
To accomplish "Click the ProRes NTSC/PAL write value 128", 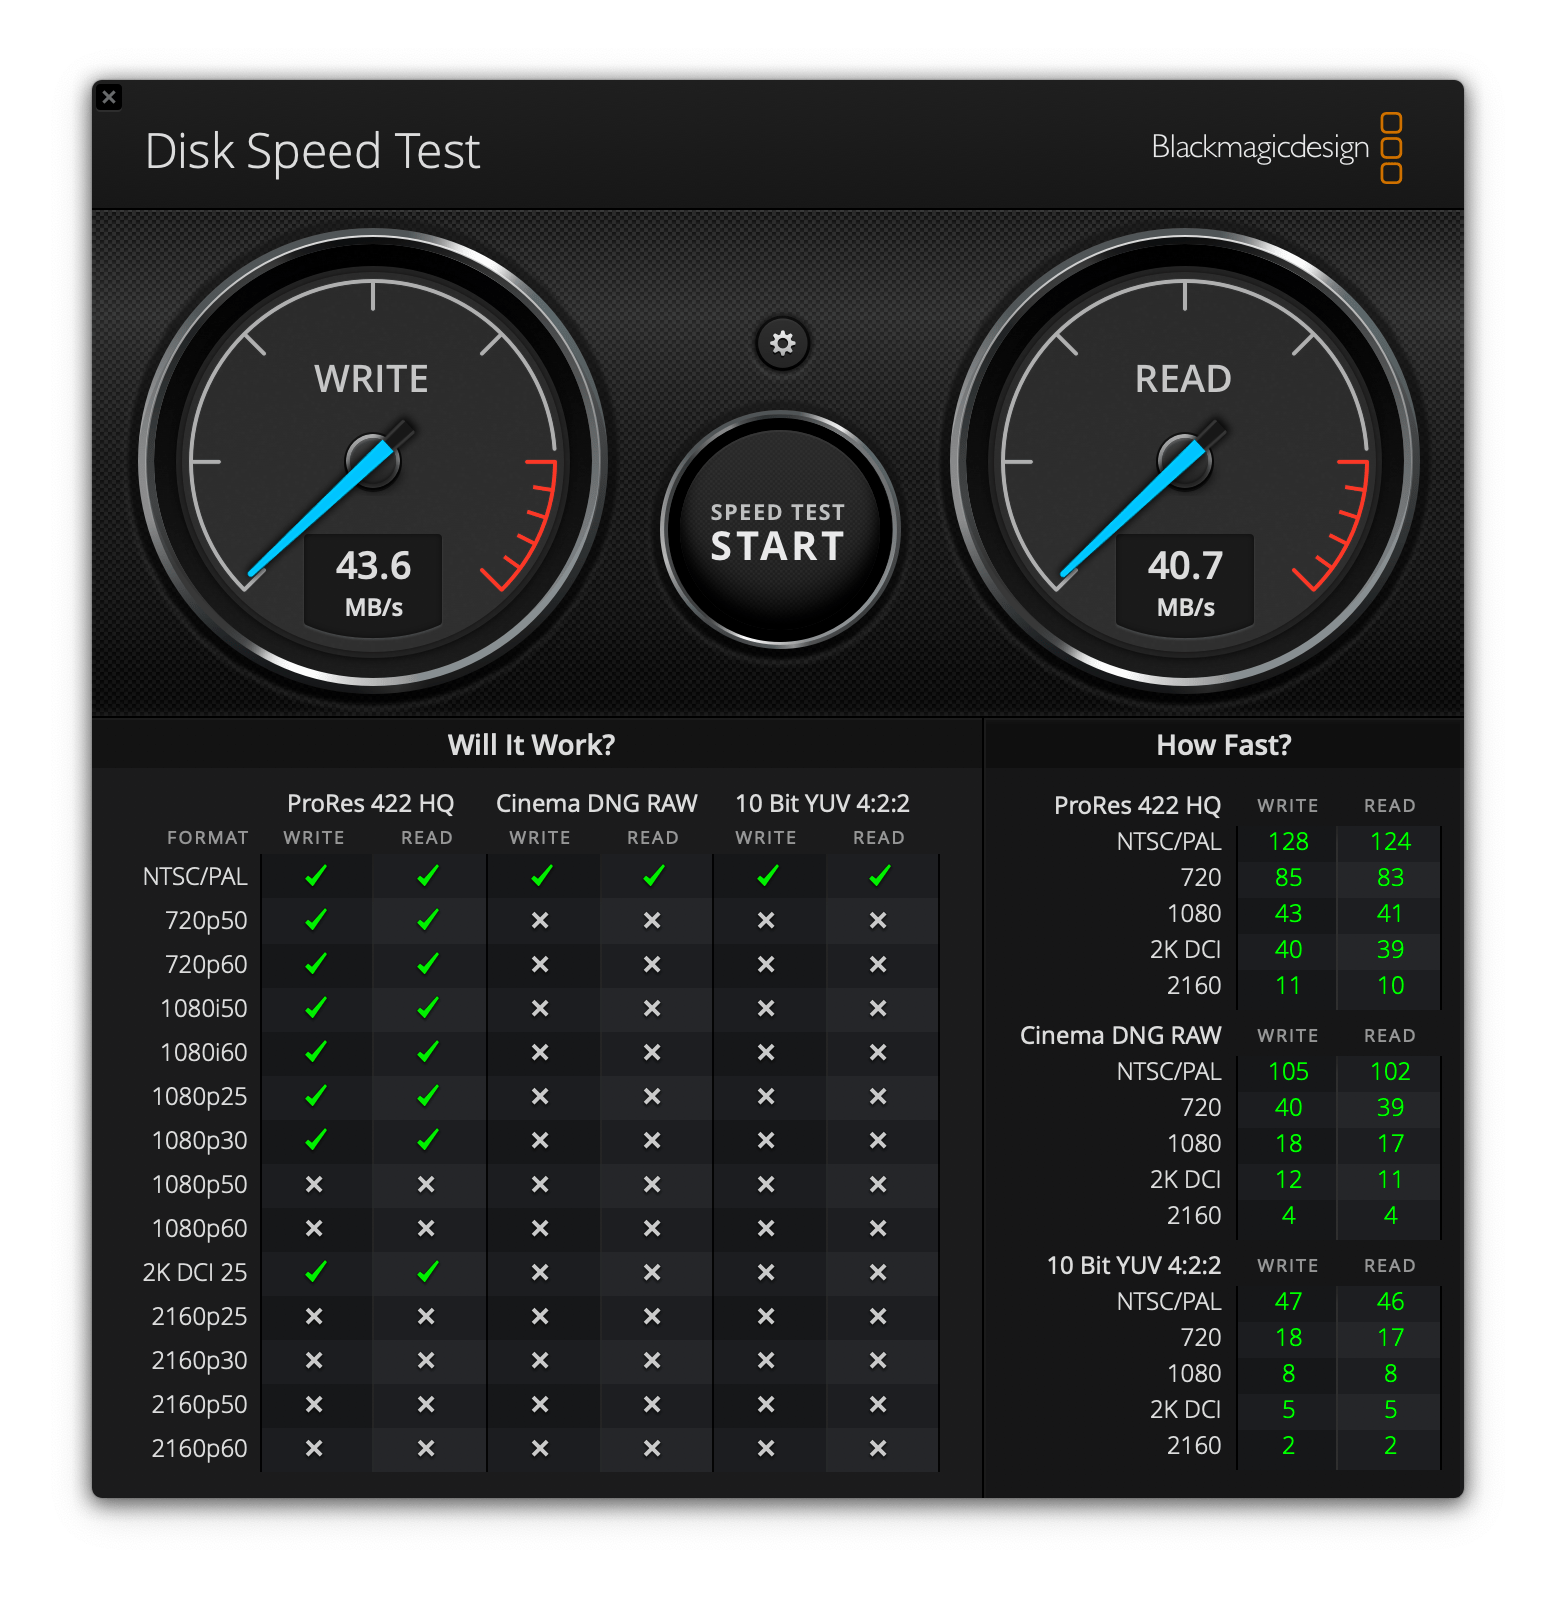I will pos(1288,842).
